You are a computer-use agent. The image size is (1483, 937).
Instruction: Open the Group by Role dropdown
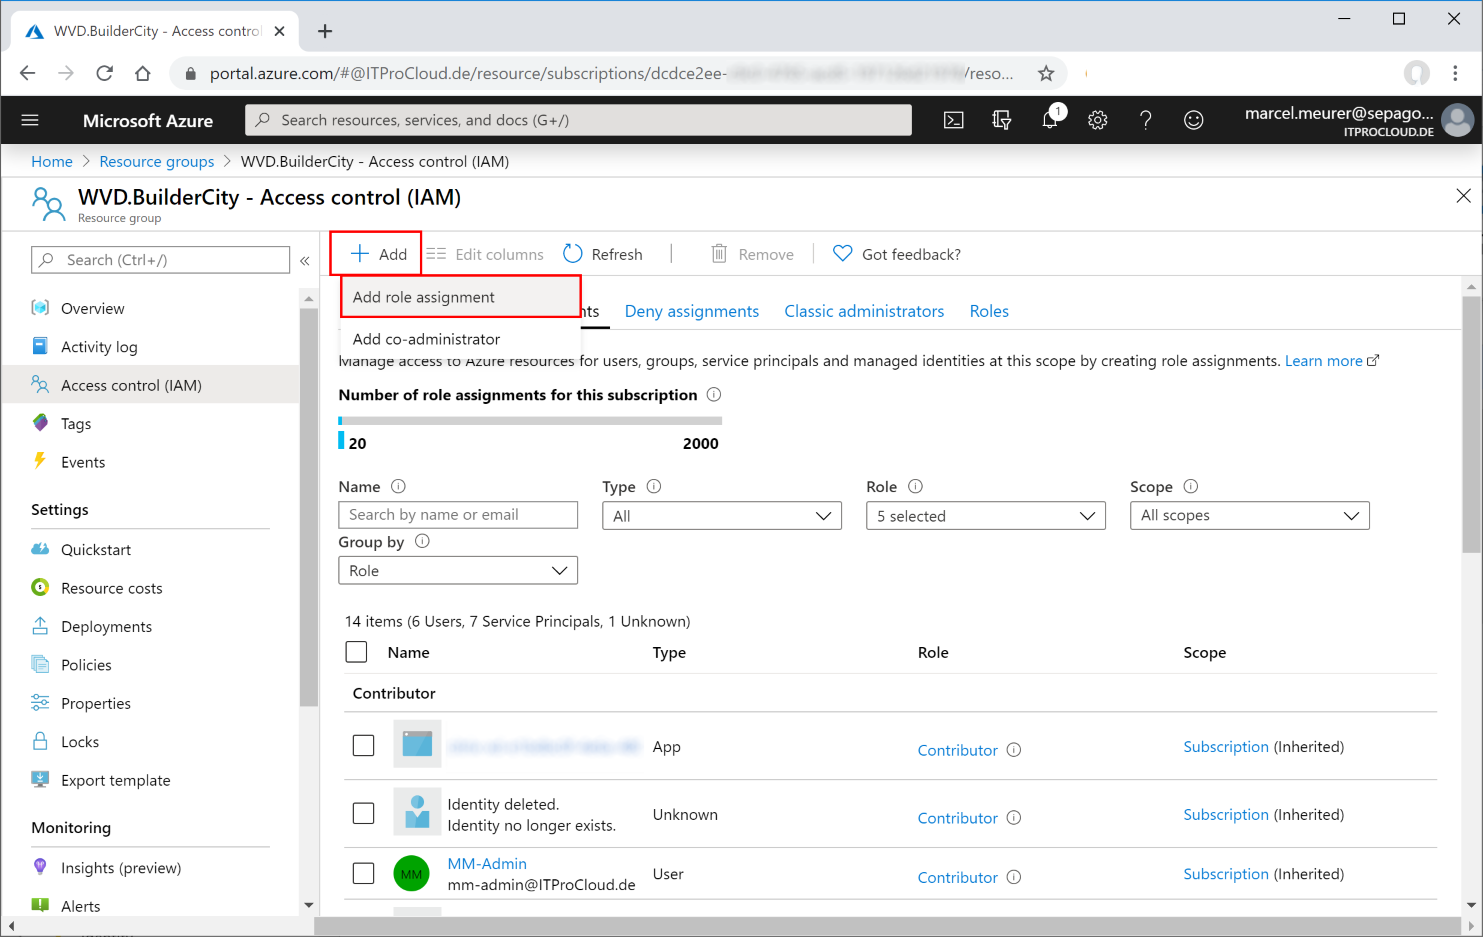tap(458, 570)
